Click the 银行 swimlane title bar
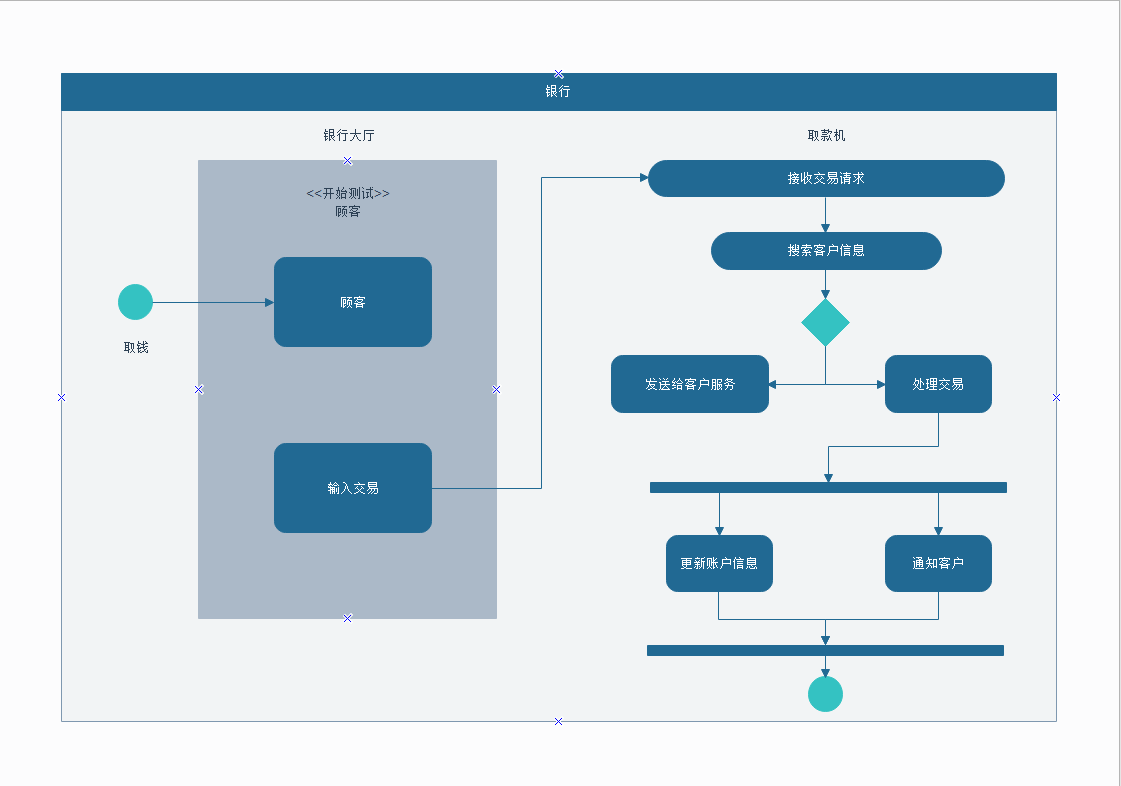Viewport: 1121px width, 786px height. (x=558, y=92)
